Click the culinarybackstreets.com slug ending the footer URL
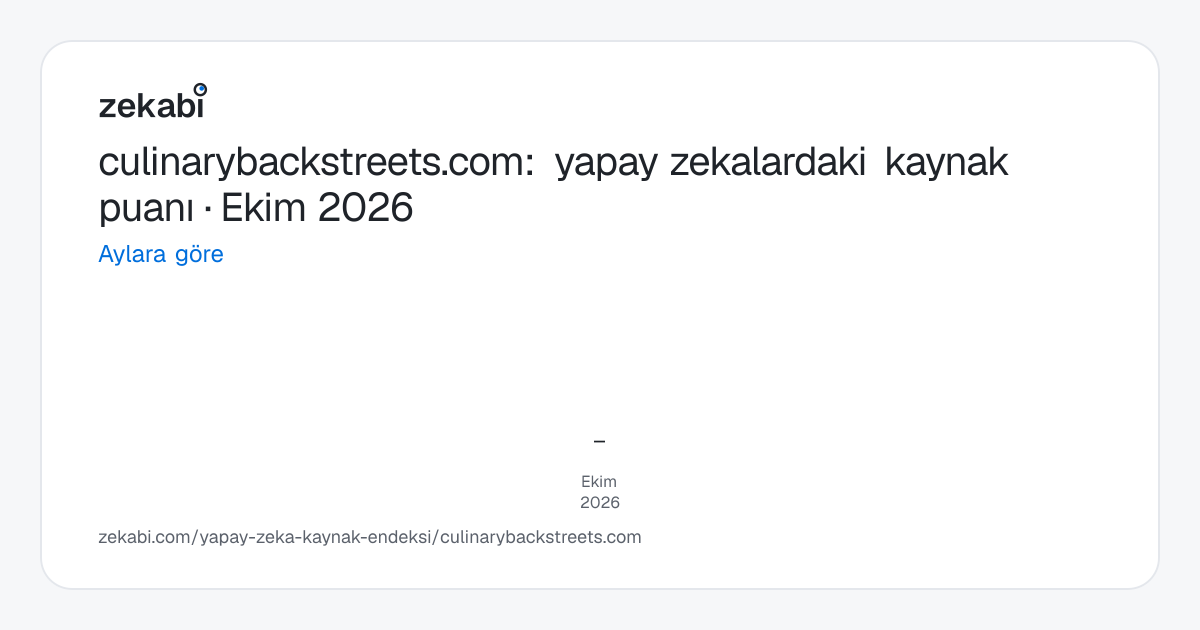 (x=540, y=537)
